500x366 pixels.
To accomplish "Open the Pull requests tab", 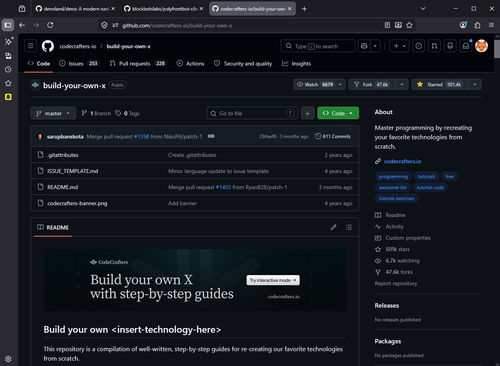I will coord(137,63).
